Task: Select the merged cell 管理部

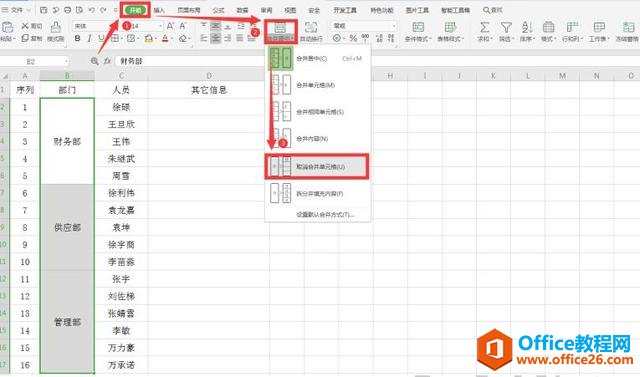Action: tap(67, 322)
